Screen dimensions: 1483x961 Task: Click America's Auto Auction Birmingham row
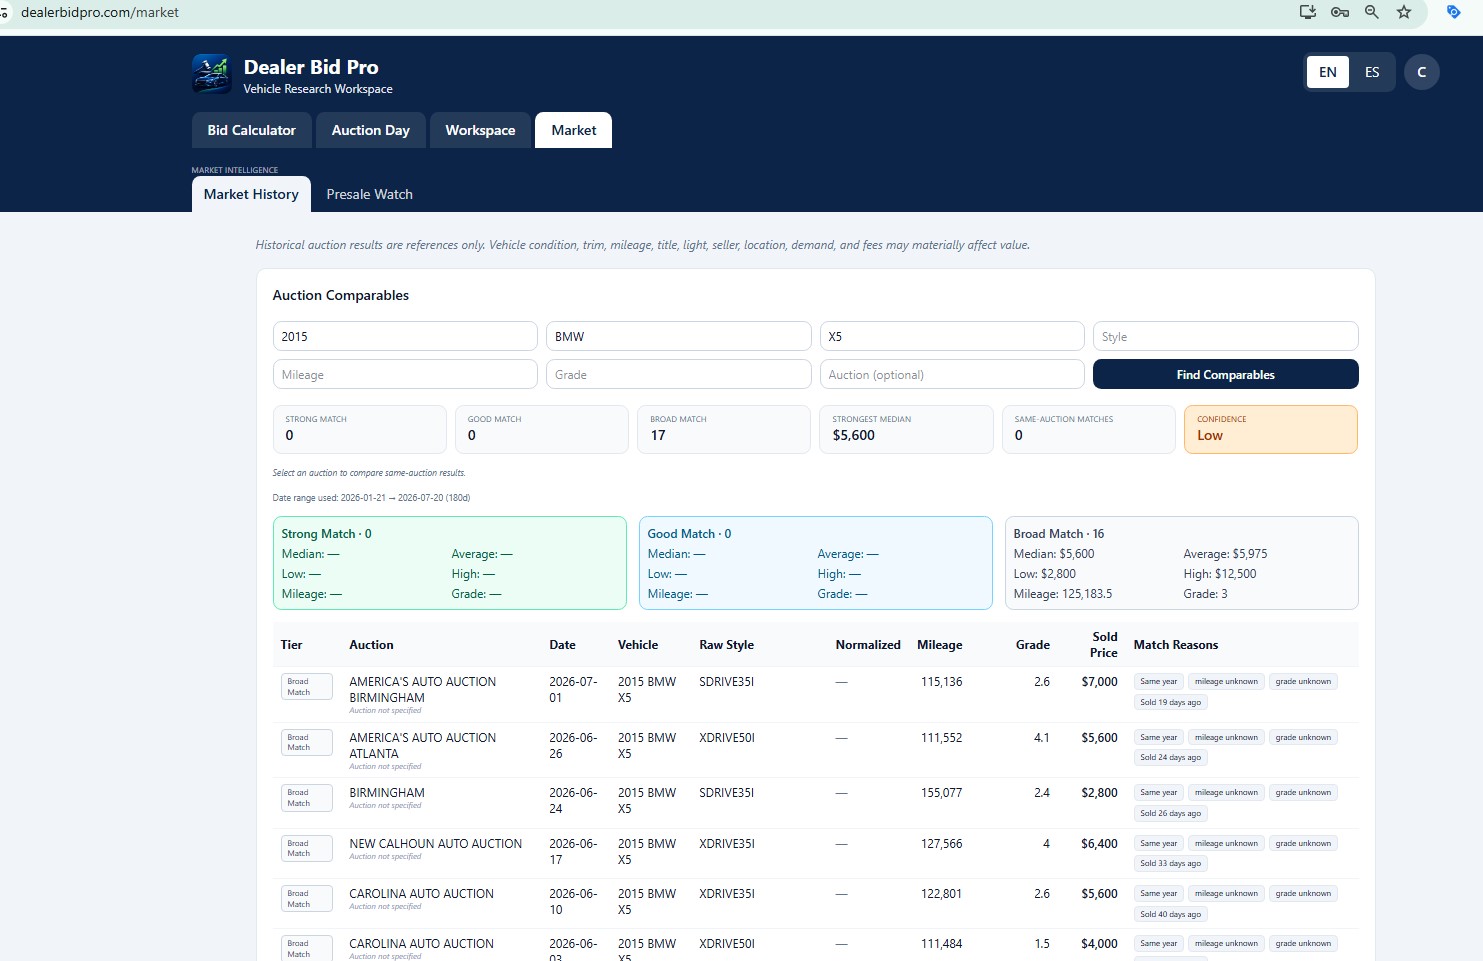pyautogui.click(x=815, y=694)
